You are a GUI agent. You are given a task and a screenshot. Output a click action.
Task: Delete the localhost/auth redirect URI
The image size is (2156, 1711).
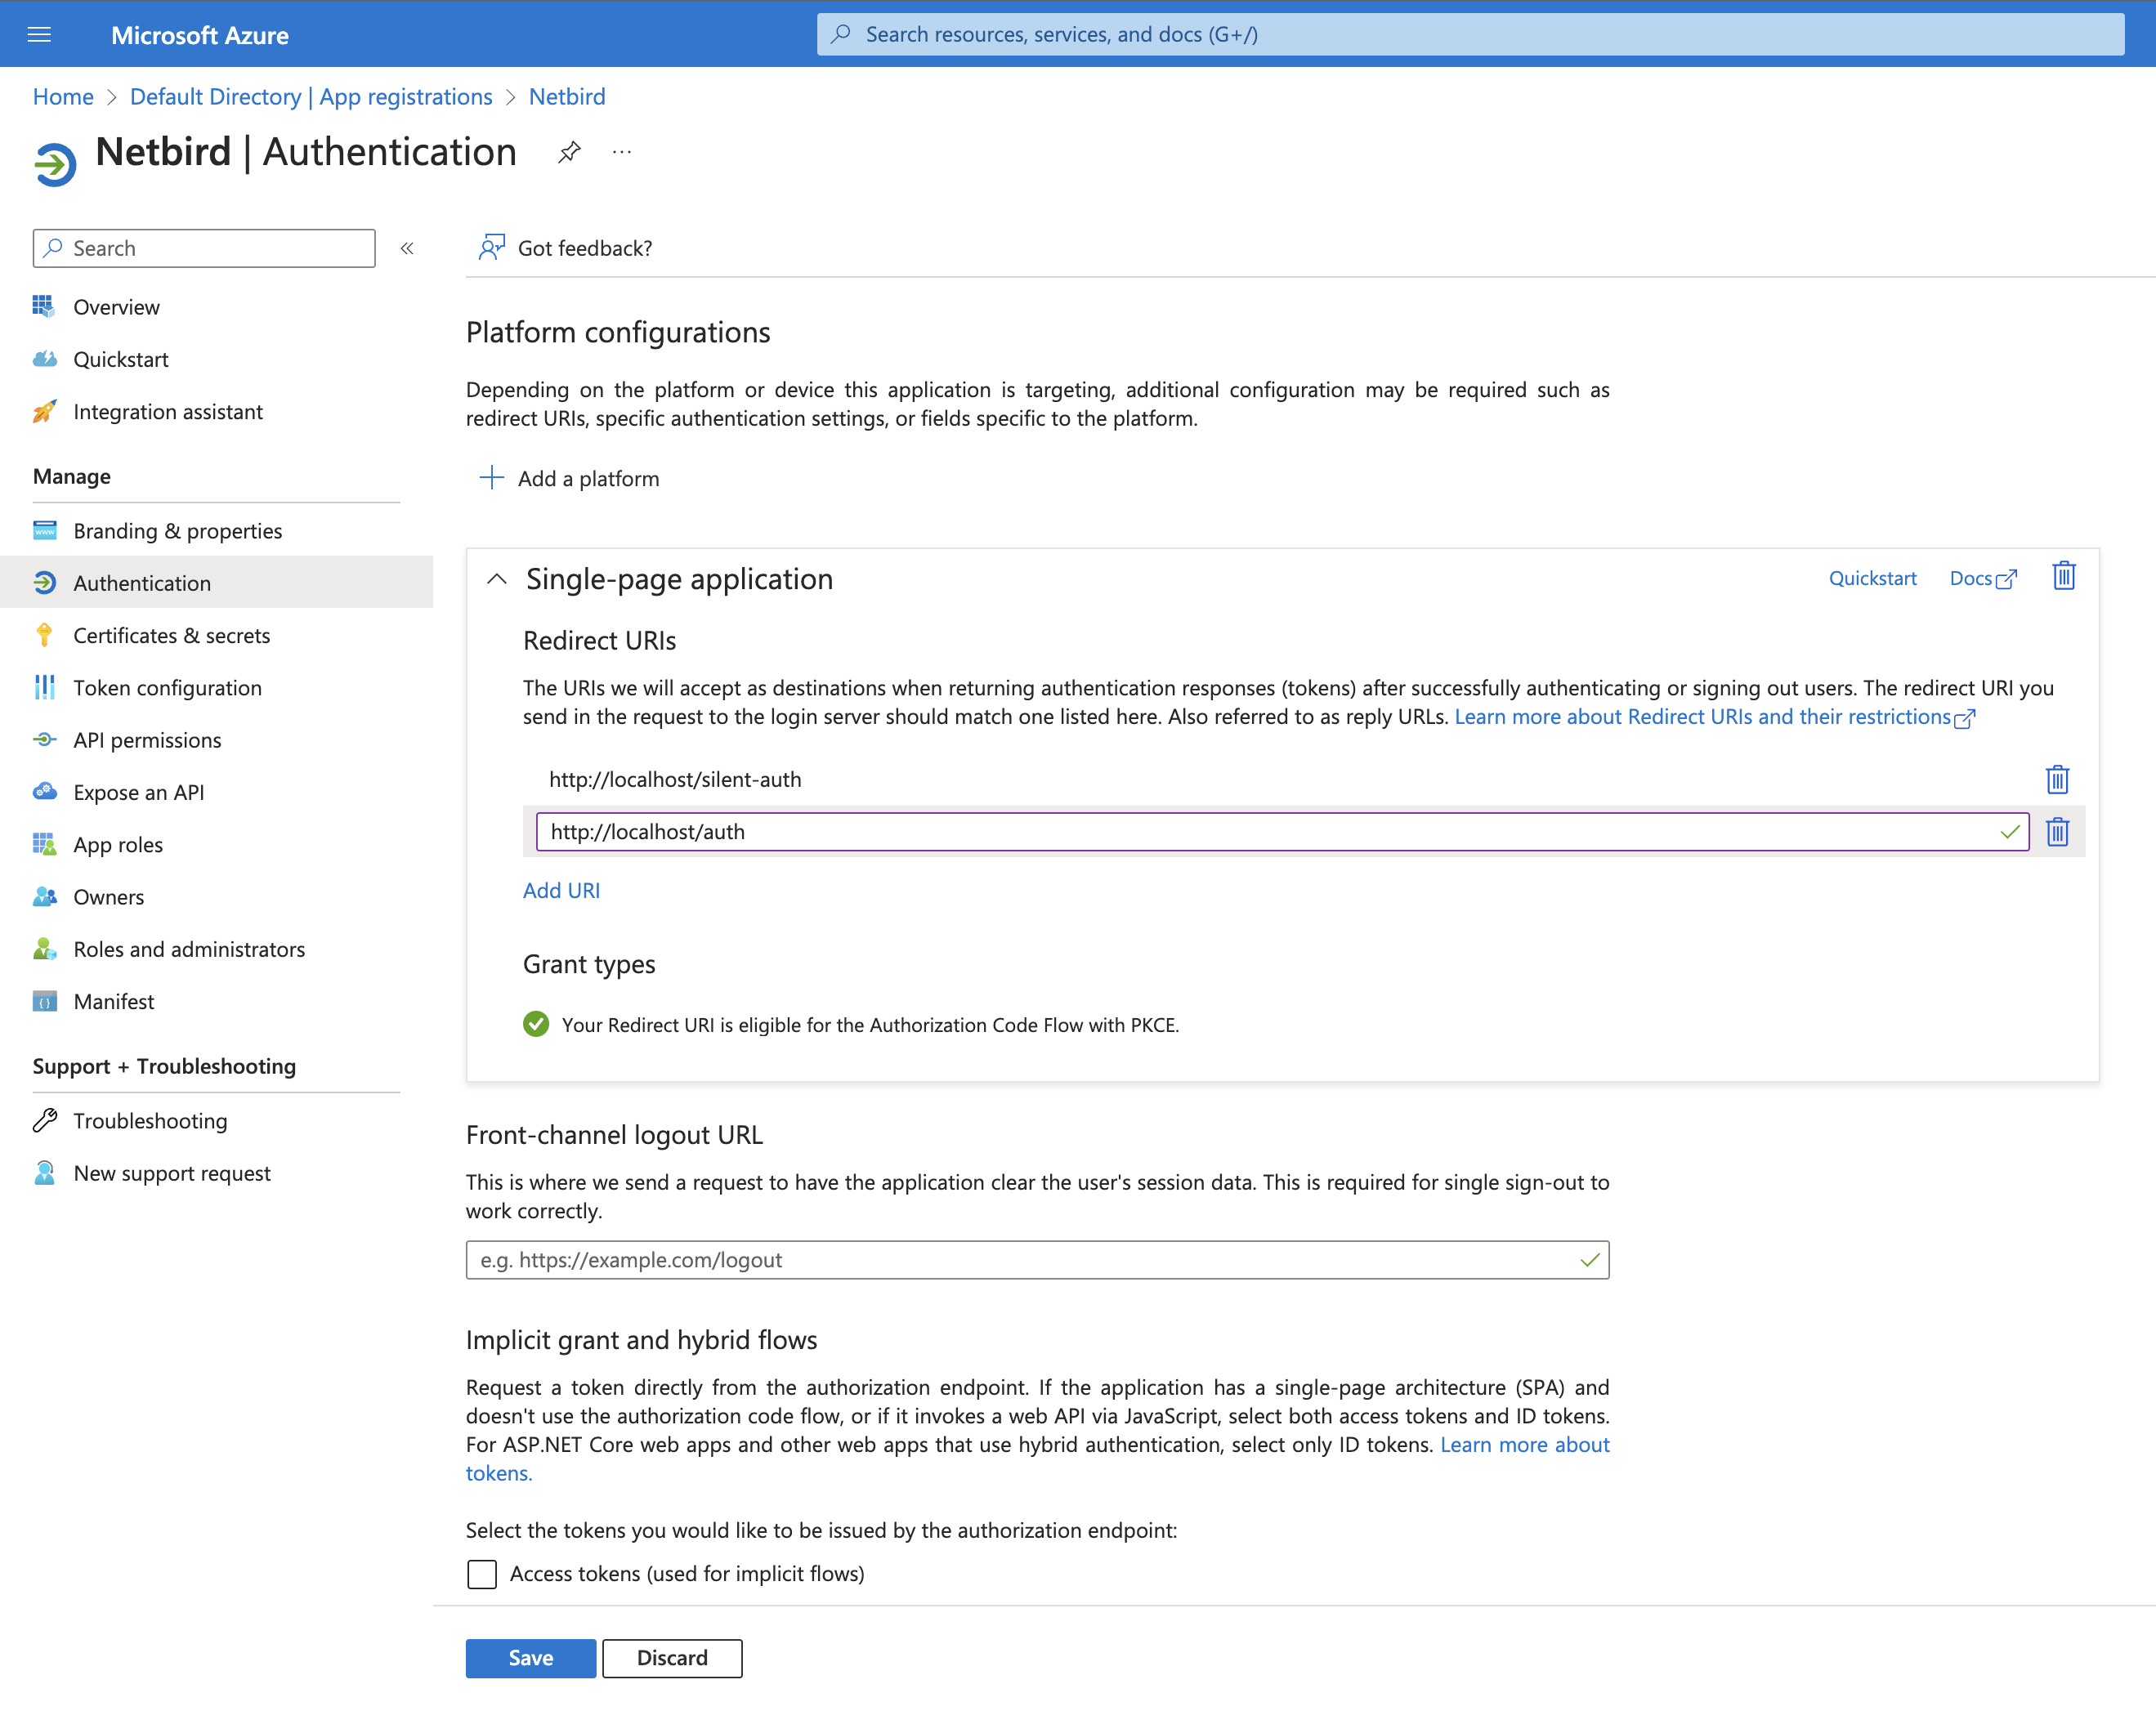point(2056,831)
